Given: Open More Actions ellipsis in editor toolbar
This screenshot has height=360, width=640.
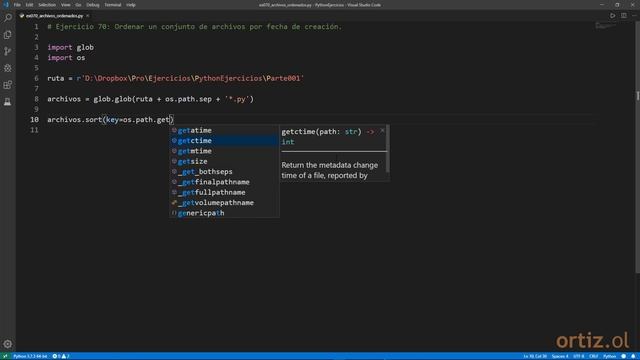Looking at the screenshot, I should pos(634,16).
